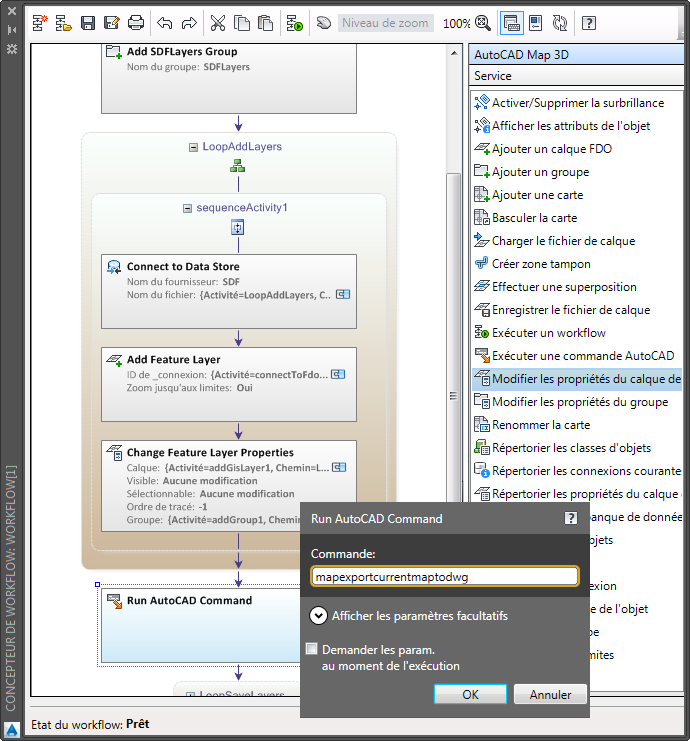Click the Service section header

(576, 76)
